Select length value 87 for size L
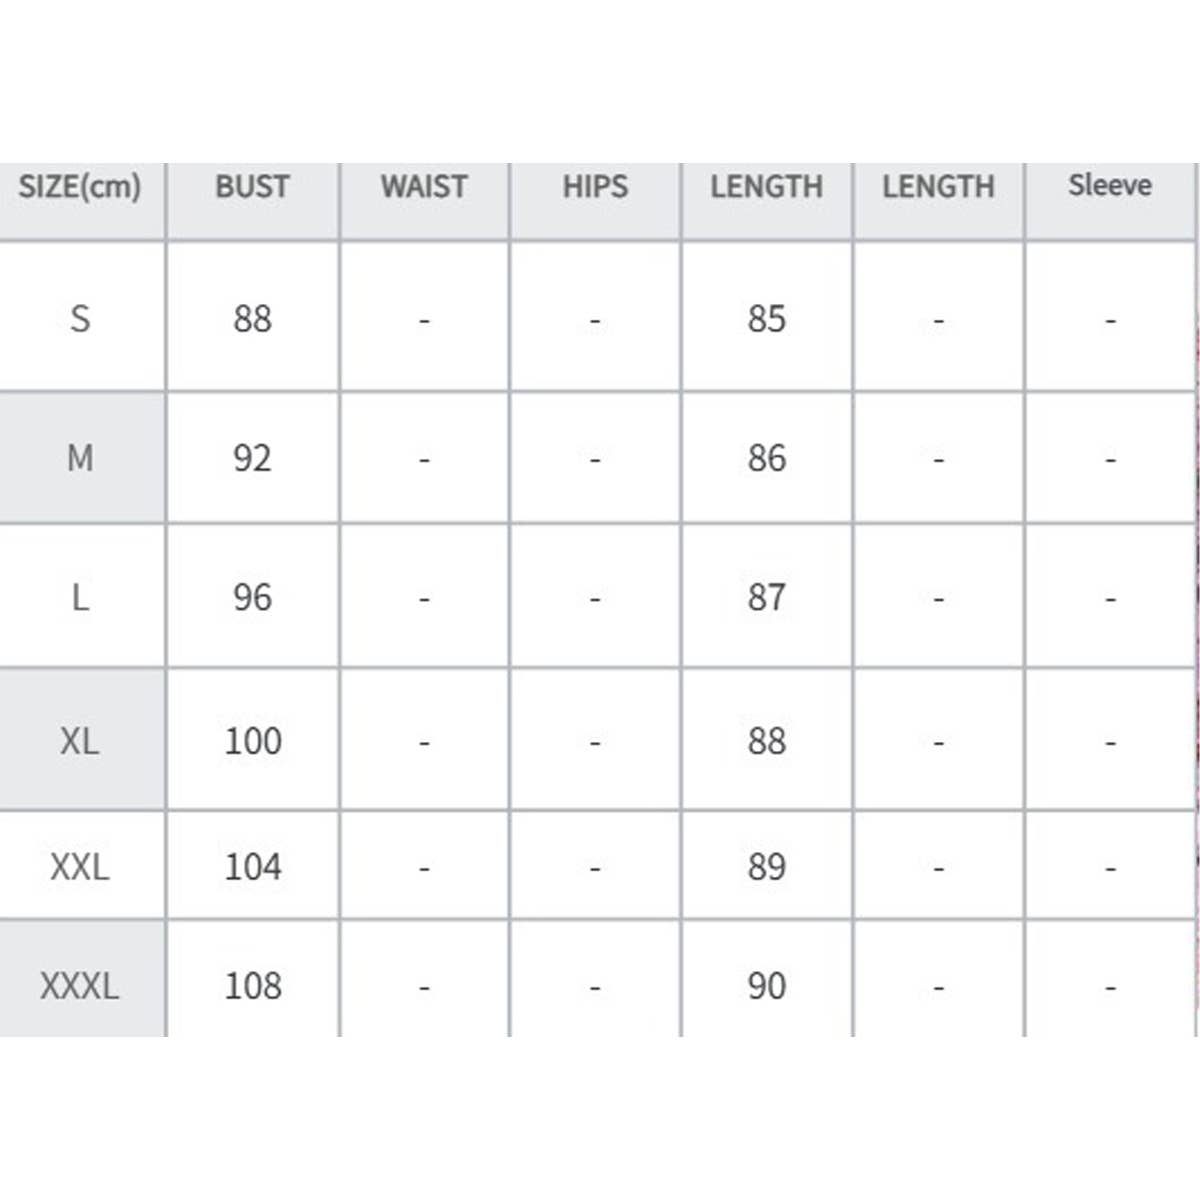Screen dimensions: 1200x1200 tap(767, 597)
